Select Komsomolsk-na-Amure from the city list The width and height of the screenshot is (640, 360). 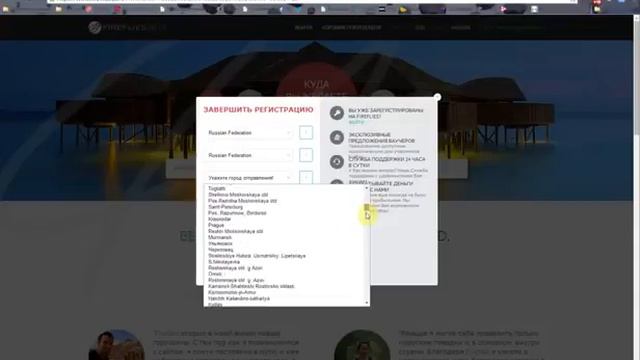[232, 292]
